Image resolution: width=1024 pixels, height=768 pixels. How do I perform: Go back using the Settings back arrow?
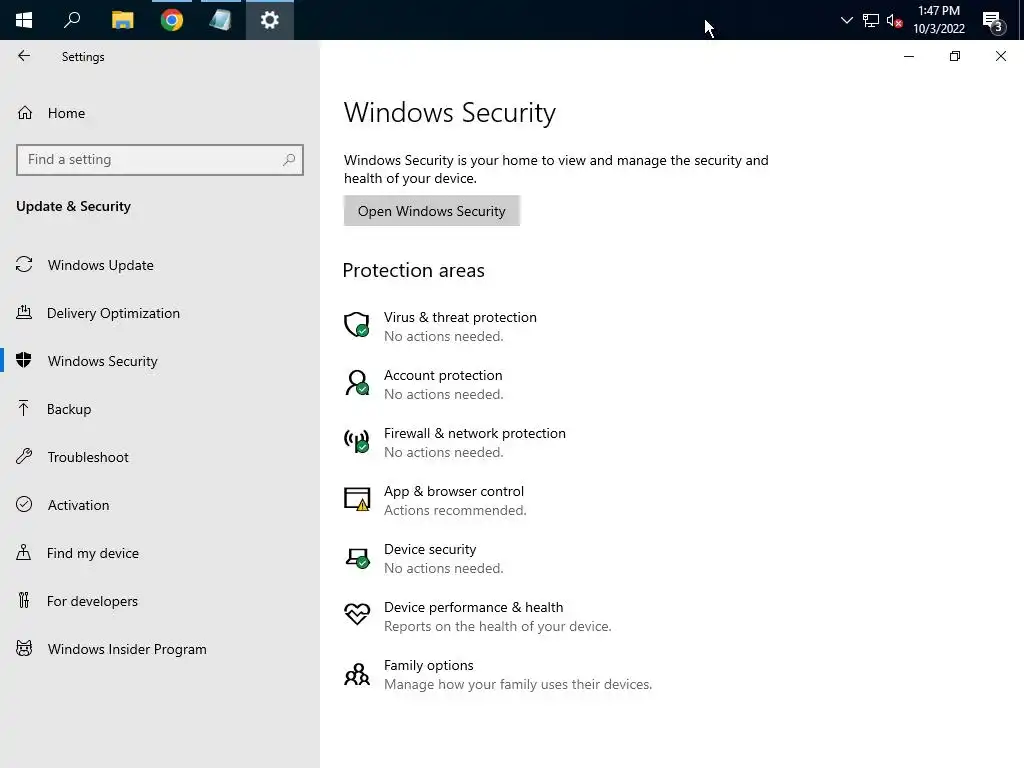pos(24,56)
